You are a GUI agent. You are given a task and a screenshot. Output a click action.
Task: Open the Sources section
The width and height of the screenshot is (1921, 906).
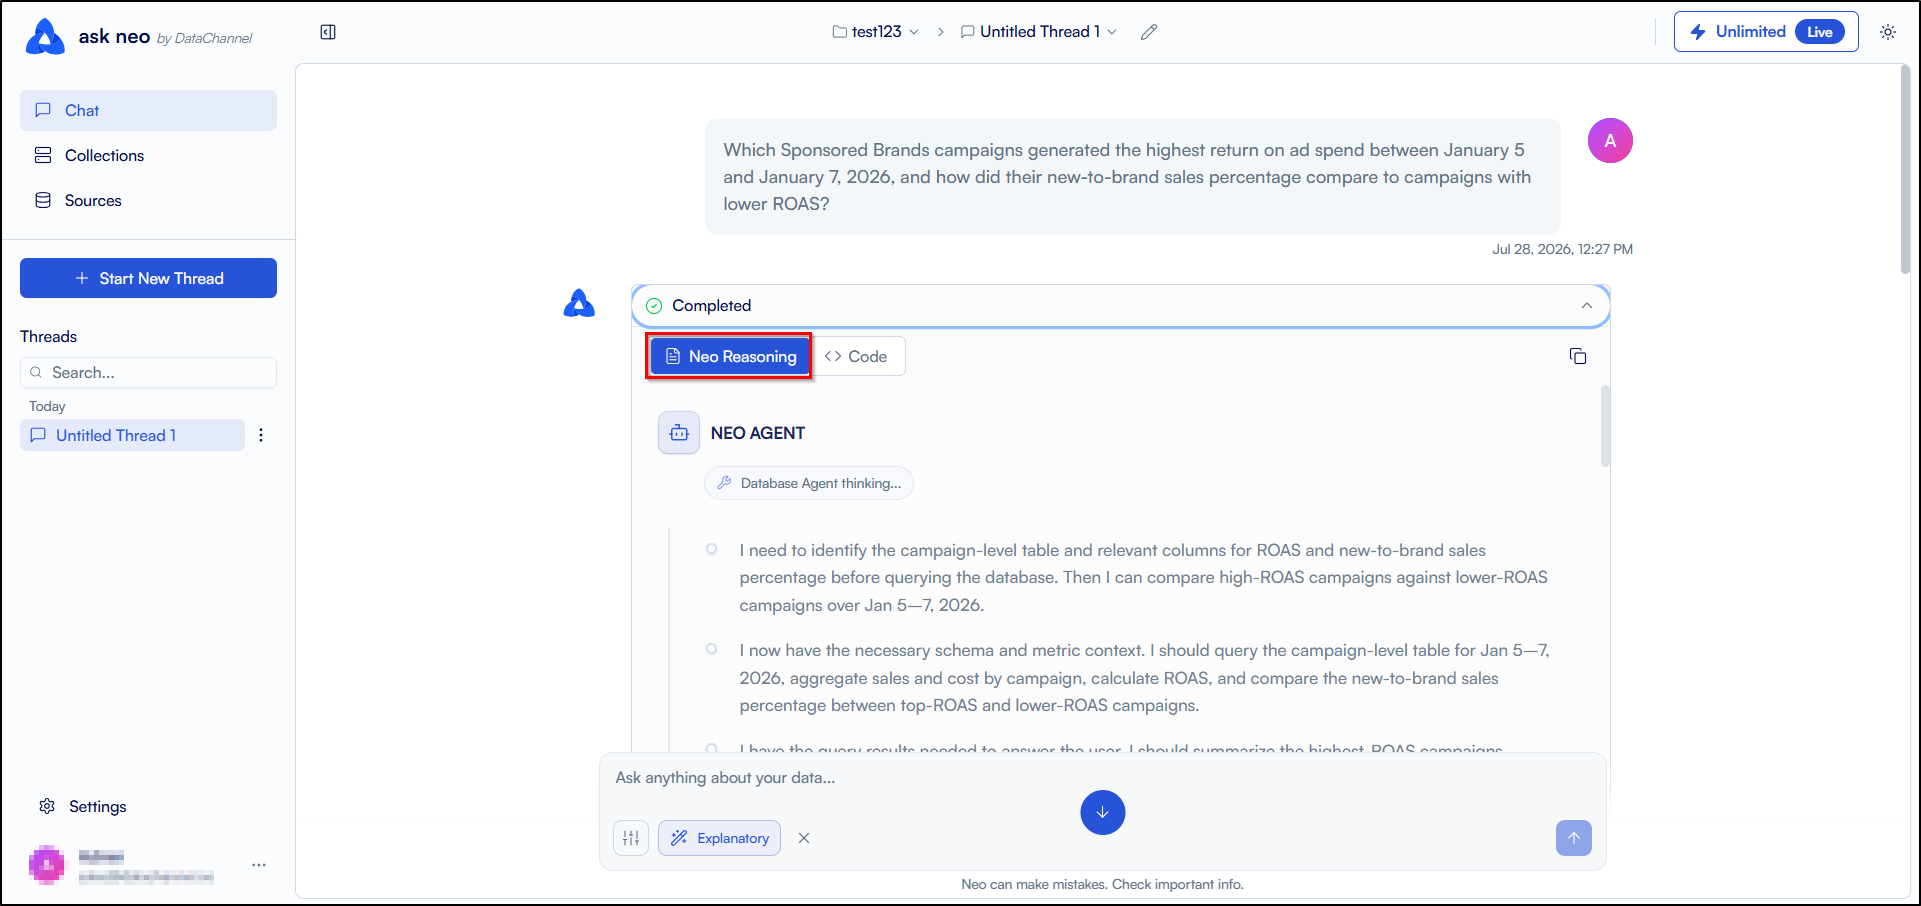pyautogui.click(x=148, y=200)
